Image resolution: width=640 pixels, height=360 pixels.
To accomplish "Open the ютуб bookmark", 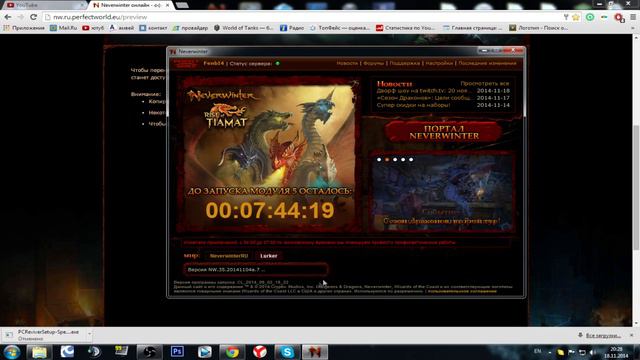I will (x=93, y=28).
